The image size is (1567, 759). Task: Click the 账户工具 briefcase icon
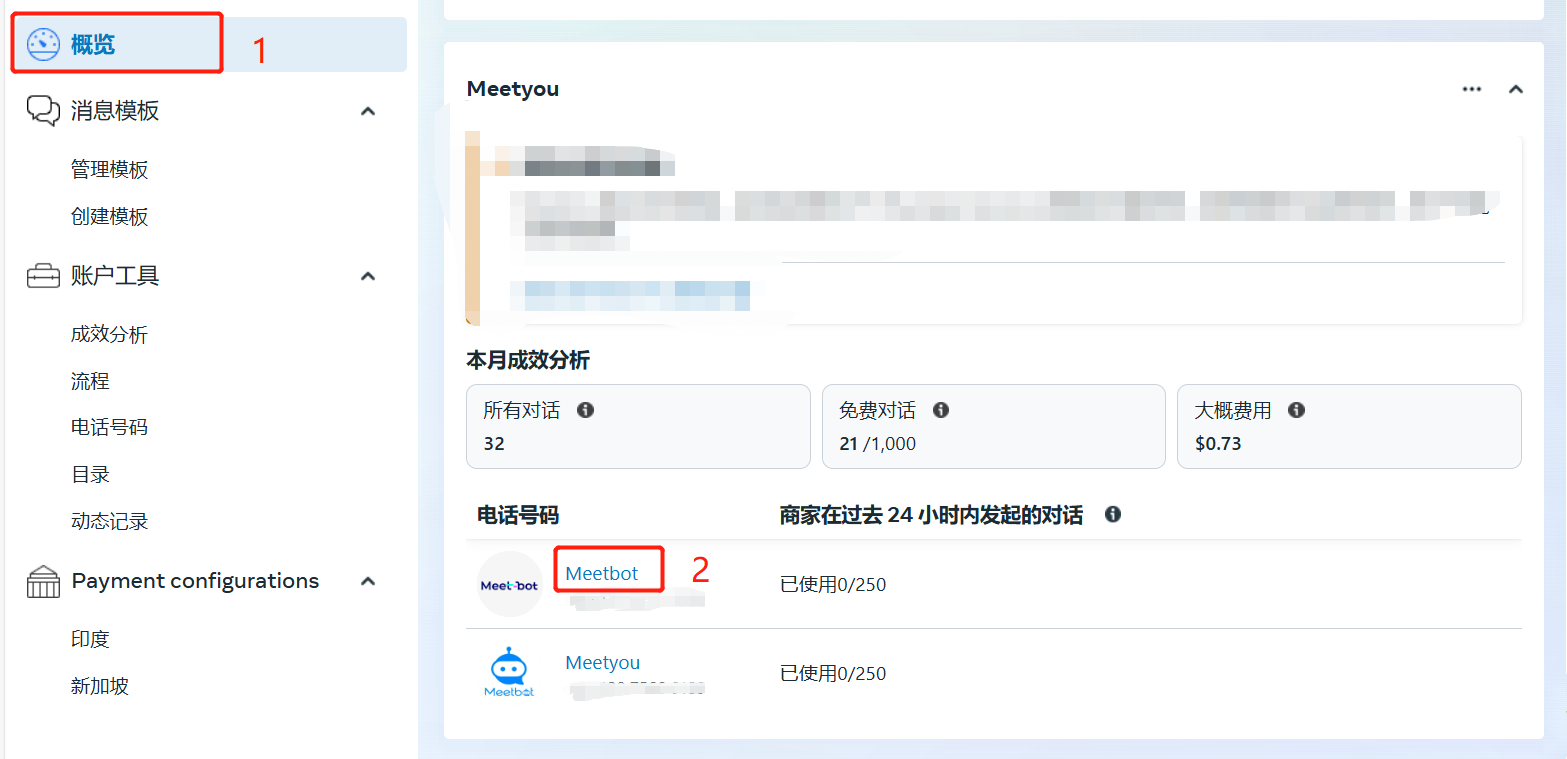(x=43, y=276)
